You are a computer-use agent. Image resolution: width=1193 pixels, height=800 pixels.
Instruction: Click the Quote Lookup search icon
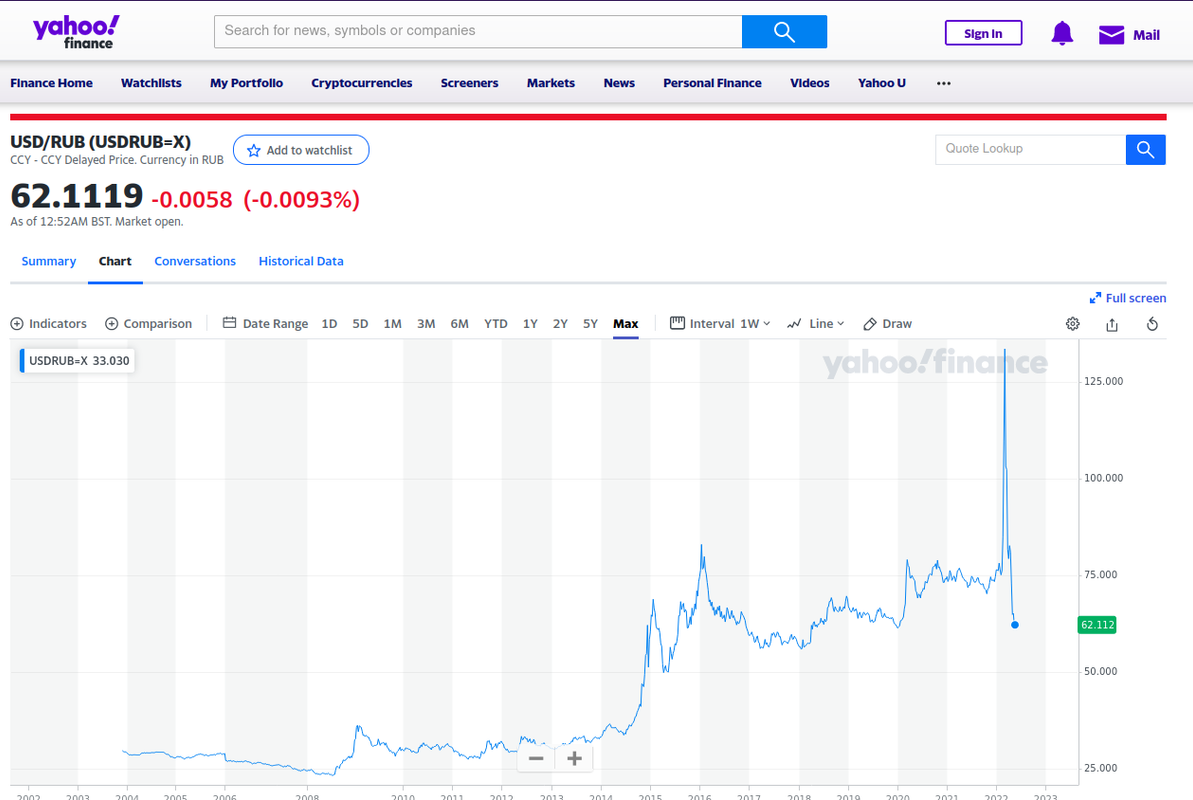tap(1146, 149)
